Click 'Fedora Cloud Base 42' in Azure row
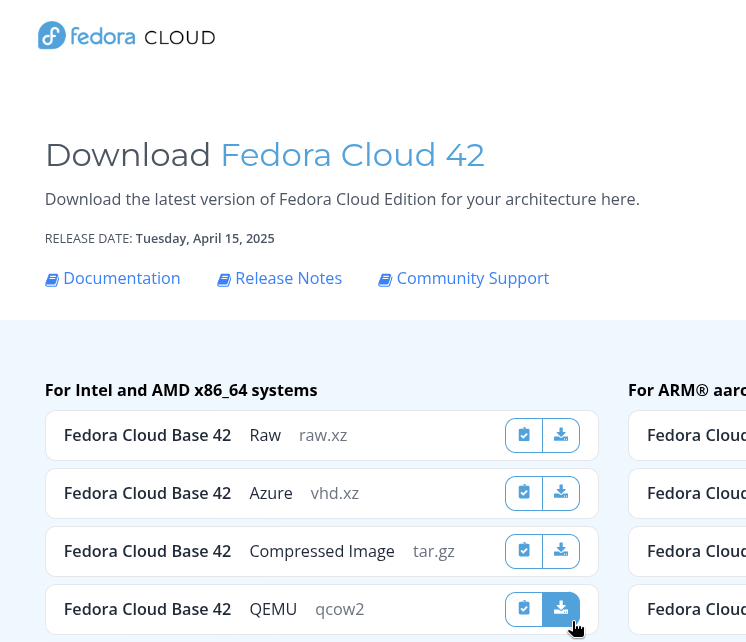The width and height of the screenshot is (746, 642). pyautogui.click(x=147, y=494)
